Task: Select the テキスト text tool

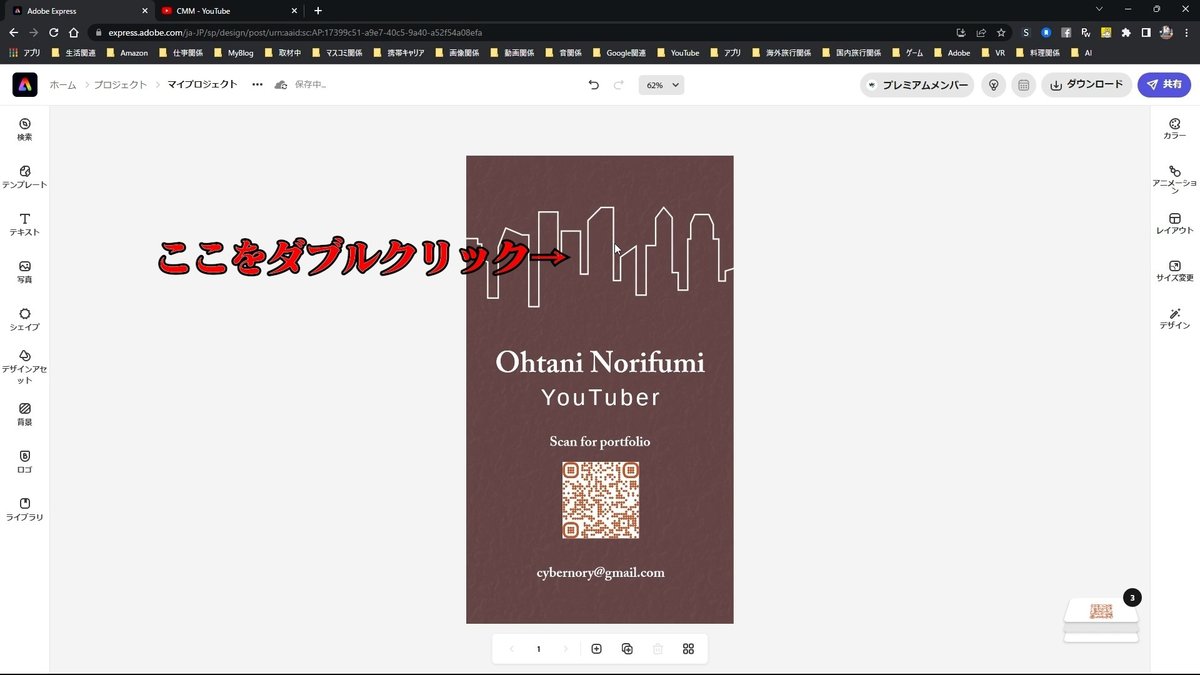Action: point(24,224)
